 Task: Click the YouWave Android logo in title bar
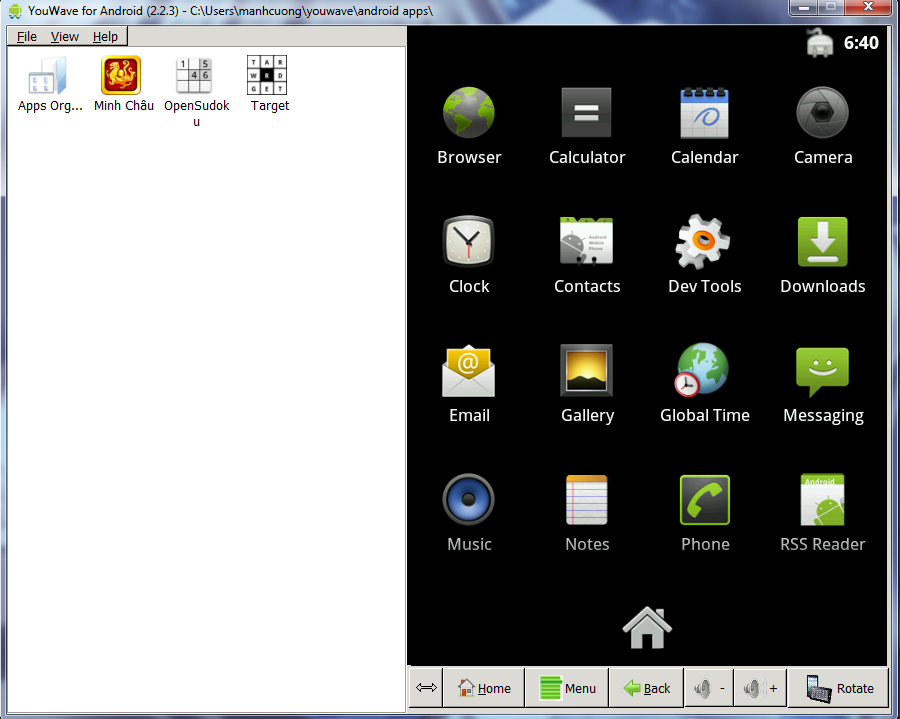pyautogui.click(x=15, y=10)
